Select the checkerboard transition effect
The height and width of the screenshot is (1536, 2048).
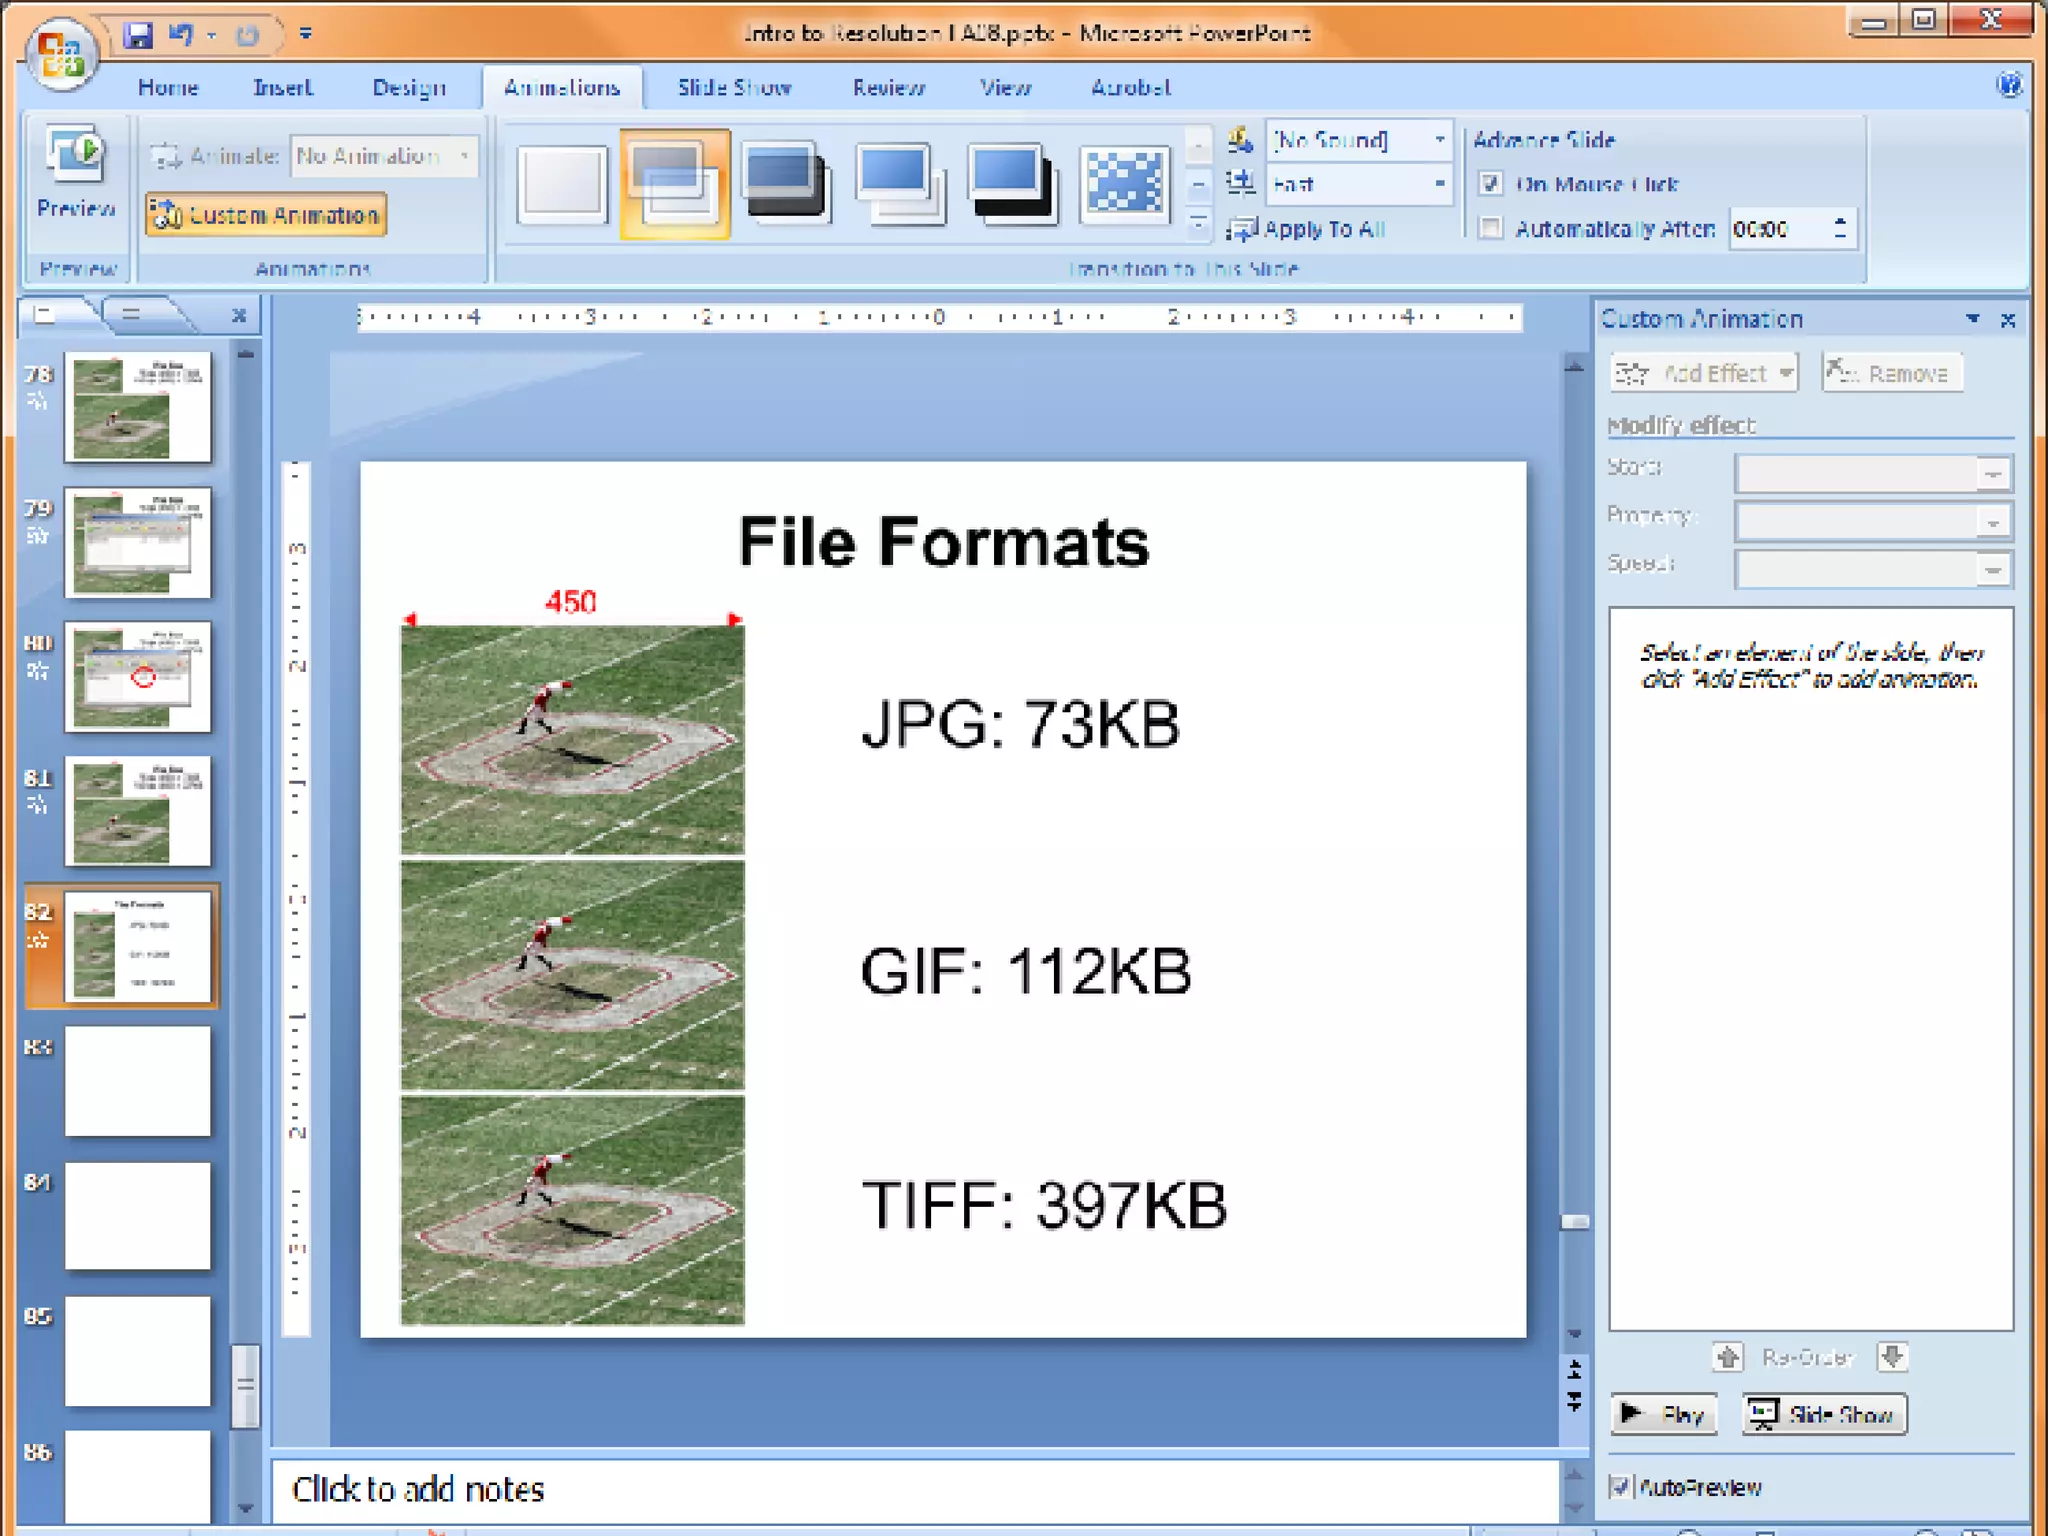[x=1125, y=183]
